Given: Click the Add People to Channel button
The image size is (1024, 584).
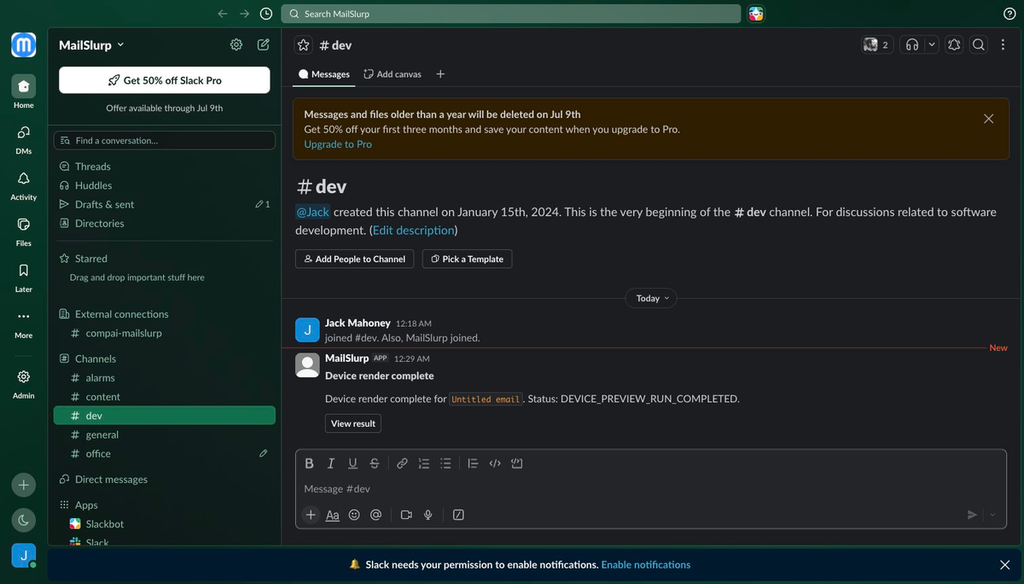Looking at the screenshot, I should click(x=355, y=259).
